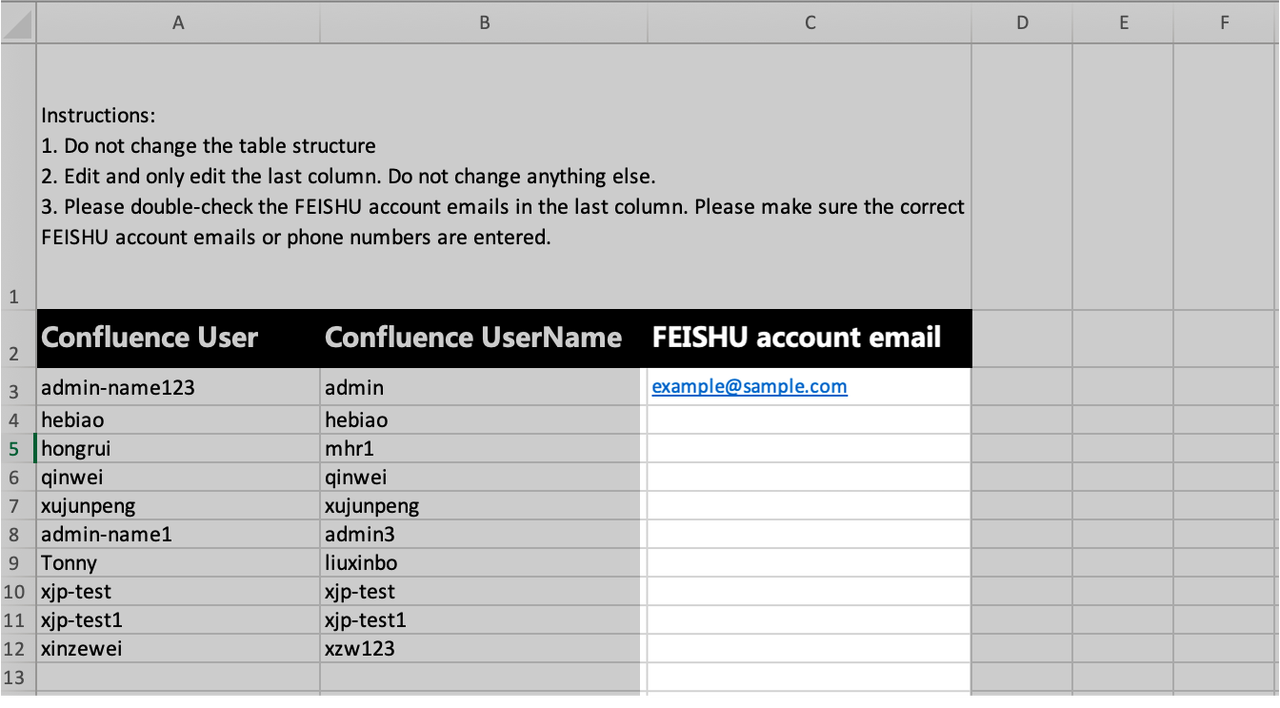Select the cell containing 'xzw123'
This screenshot has width=1280, height=708.
click(484, 649)
